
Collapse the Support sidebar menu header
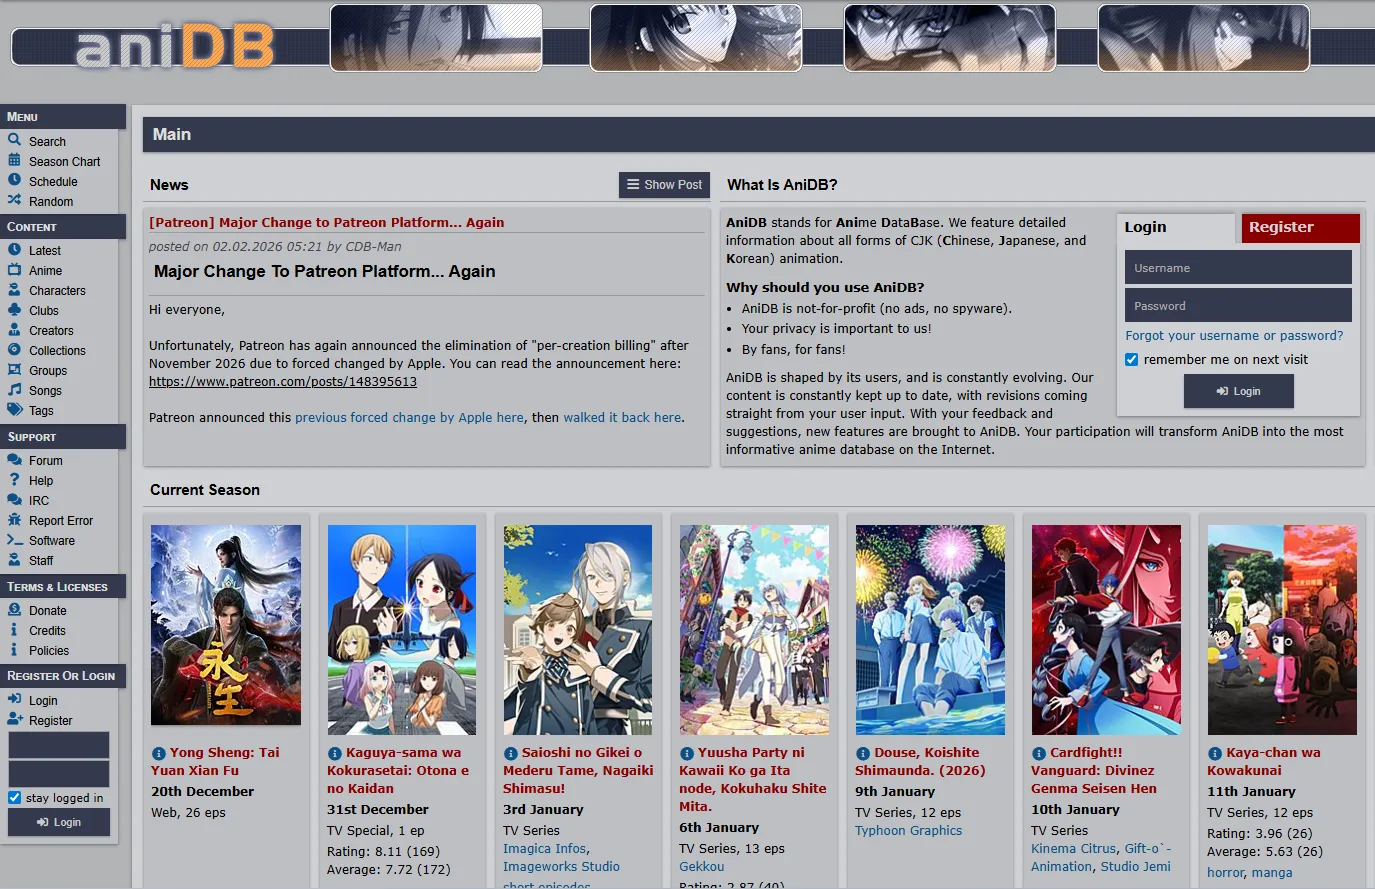[62, 437]
